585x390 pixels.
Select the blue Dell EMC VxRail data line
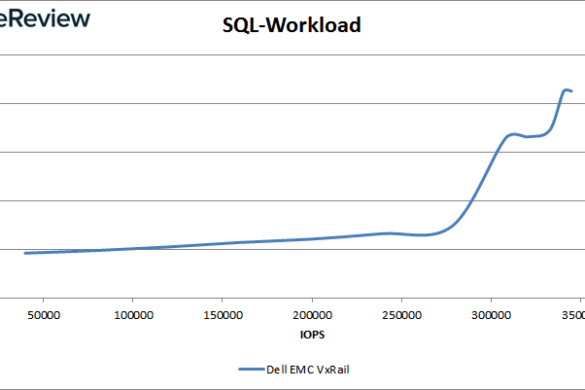pyautogui.click(x=298, y=239)
